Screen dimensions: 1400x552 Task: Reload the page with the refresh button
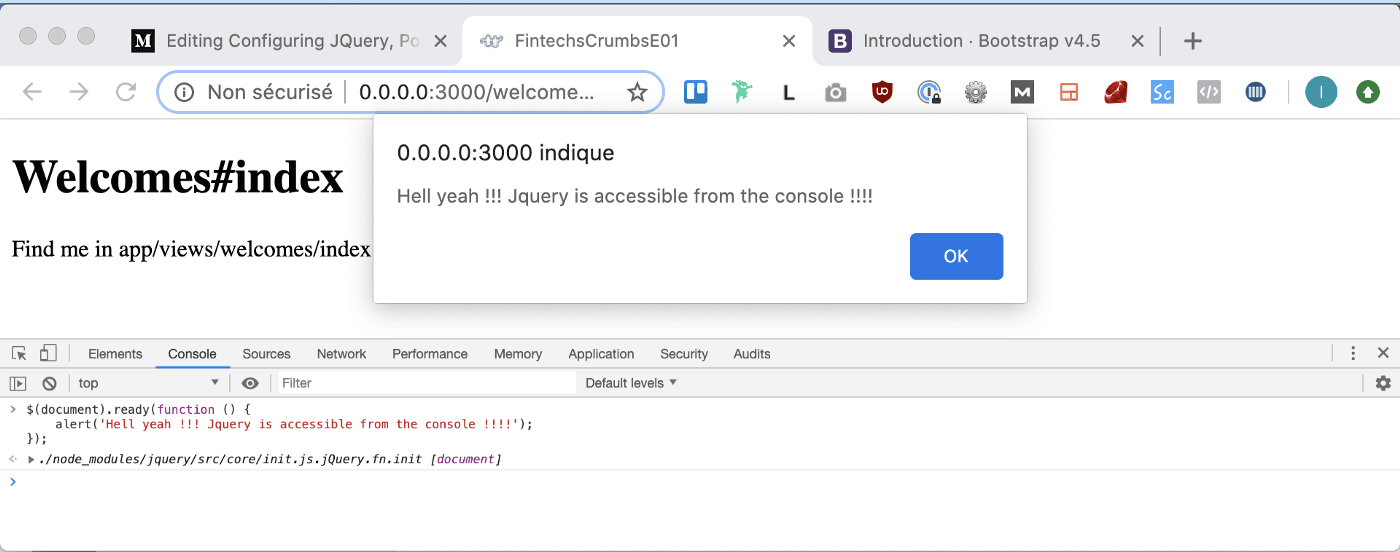click(126, 92)
